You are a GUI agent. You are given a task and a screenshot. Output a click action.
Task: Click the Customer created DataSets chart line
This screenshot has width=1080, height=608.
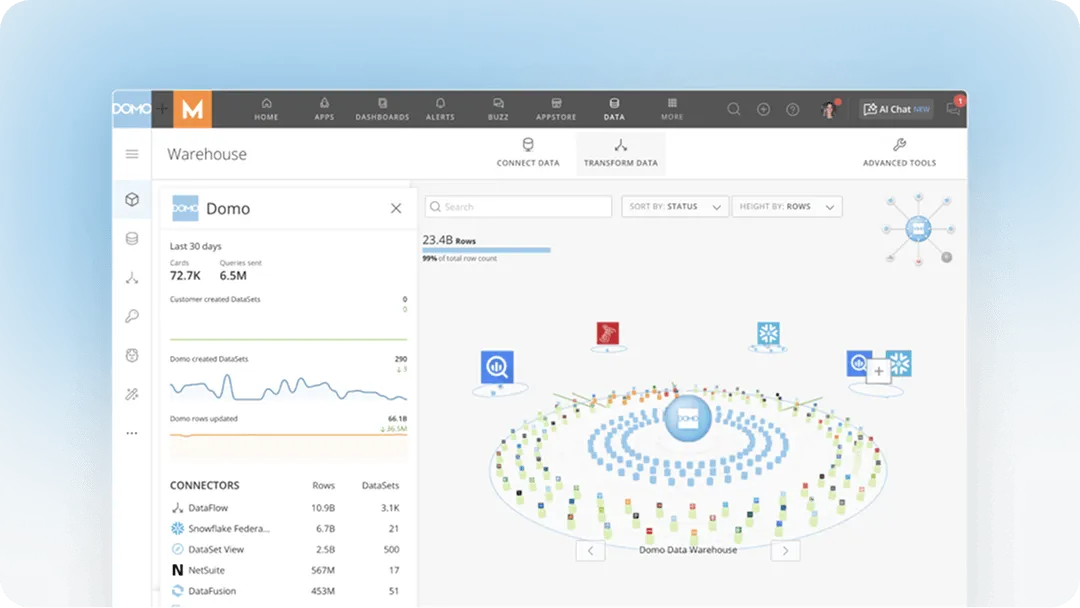(x=288, y=339)
